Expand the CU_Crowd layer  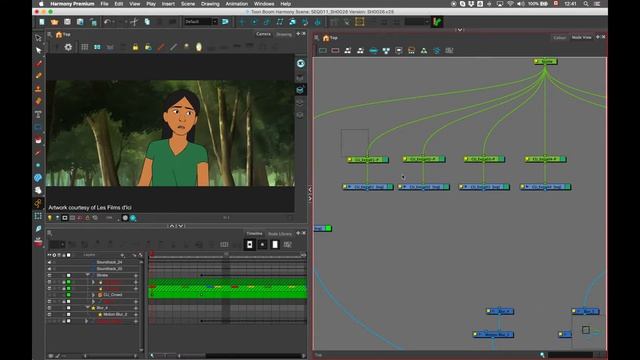[x=93, y=295]
